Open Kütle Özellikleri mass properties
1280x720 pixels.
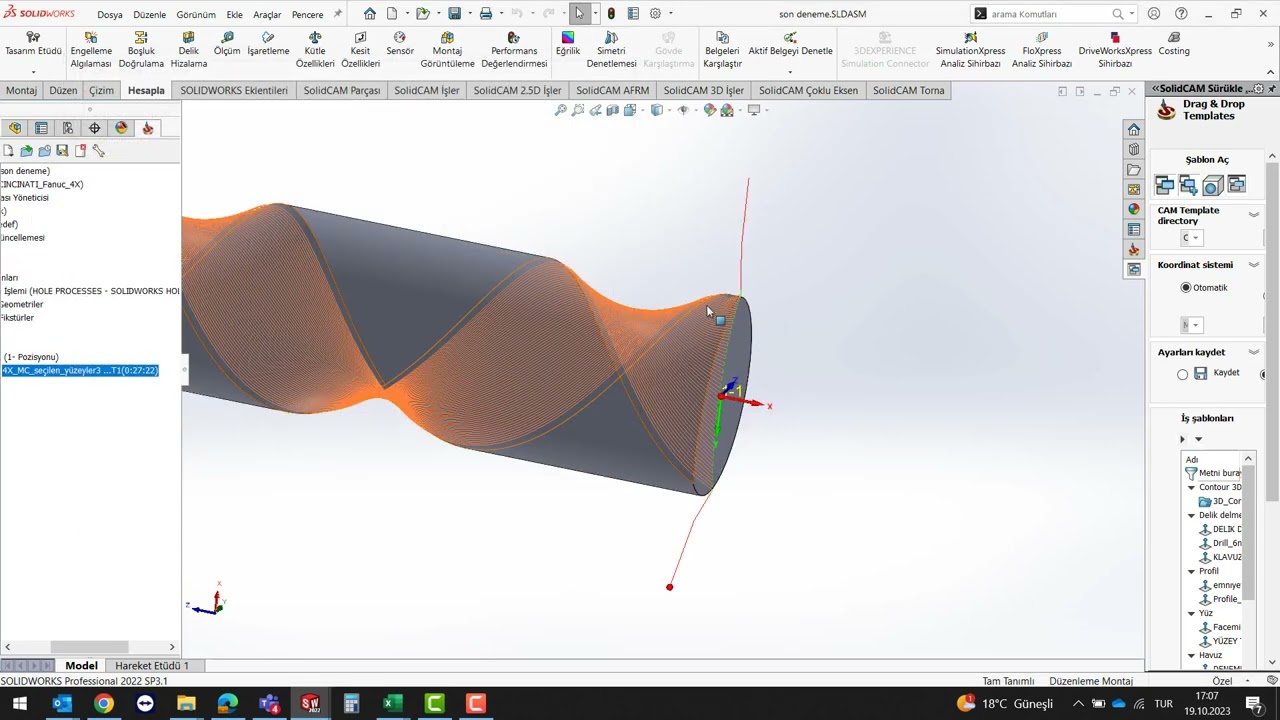(x=315, y=50)
